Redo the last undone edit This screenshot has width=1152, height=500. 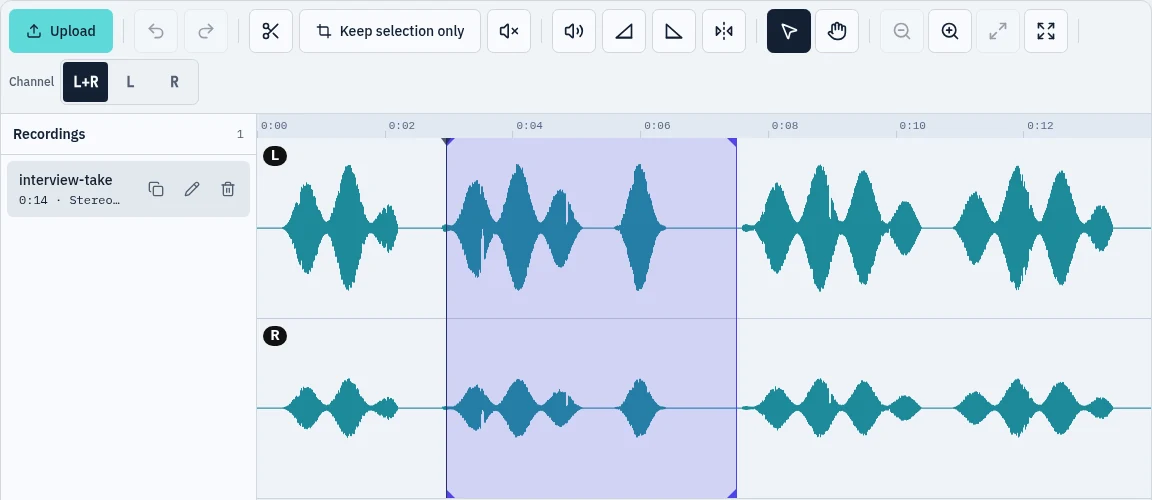click(206, 31)
